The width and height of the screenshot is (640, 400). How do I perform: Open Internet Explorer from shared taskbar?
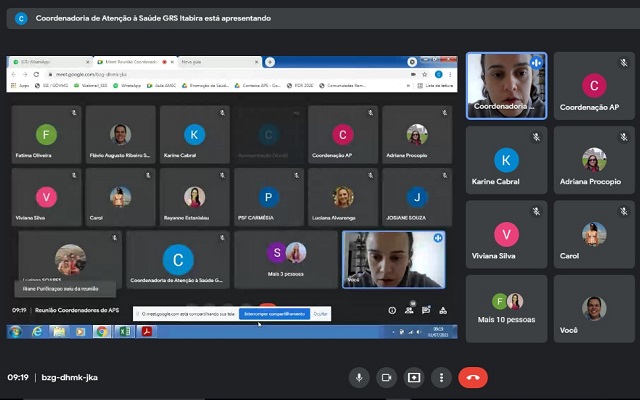point(38,332)
